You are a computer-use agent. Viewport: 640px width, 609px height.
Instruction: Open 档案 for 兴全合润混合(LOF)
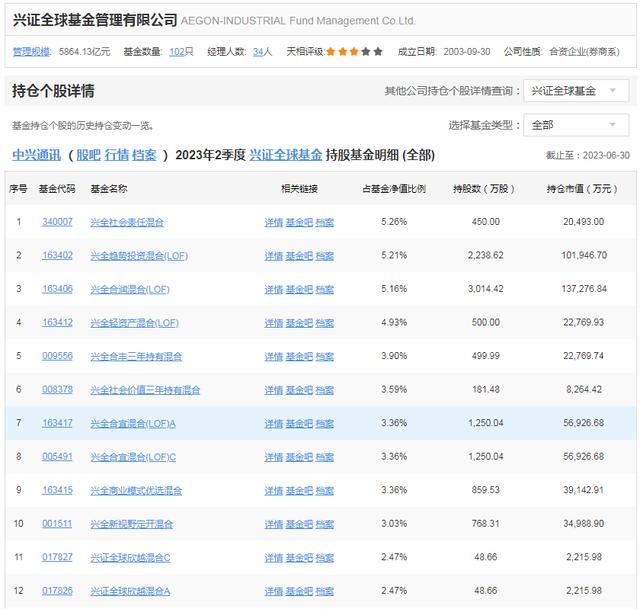tap(325, 289)
